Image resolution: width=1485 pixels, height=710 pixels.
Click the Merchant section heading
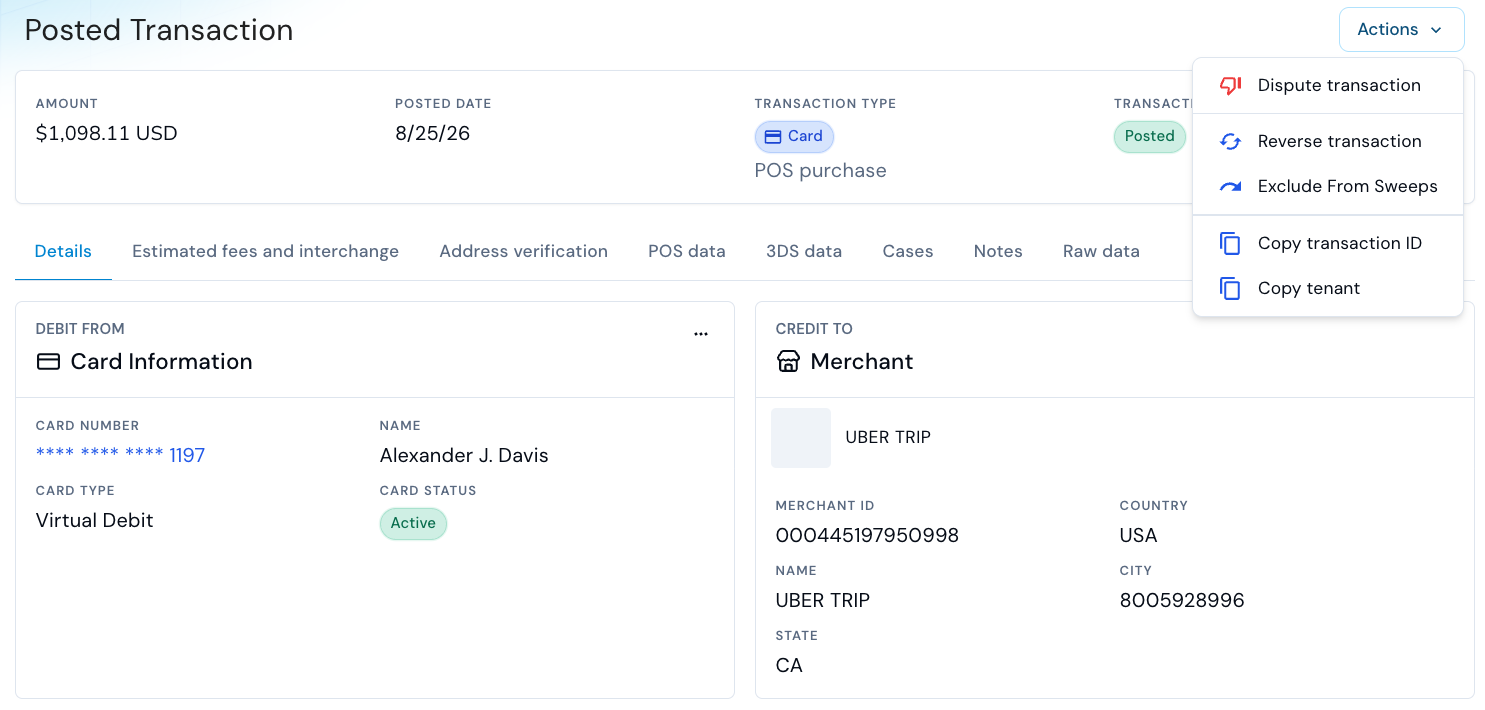click(862, 362)
